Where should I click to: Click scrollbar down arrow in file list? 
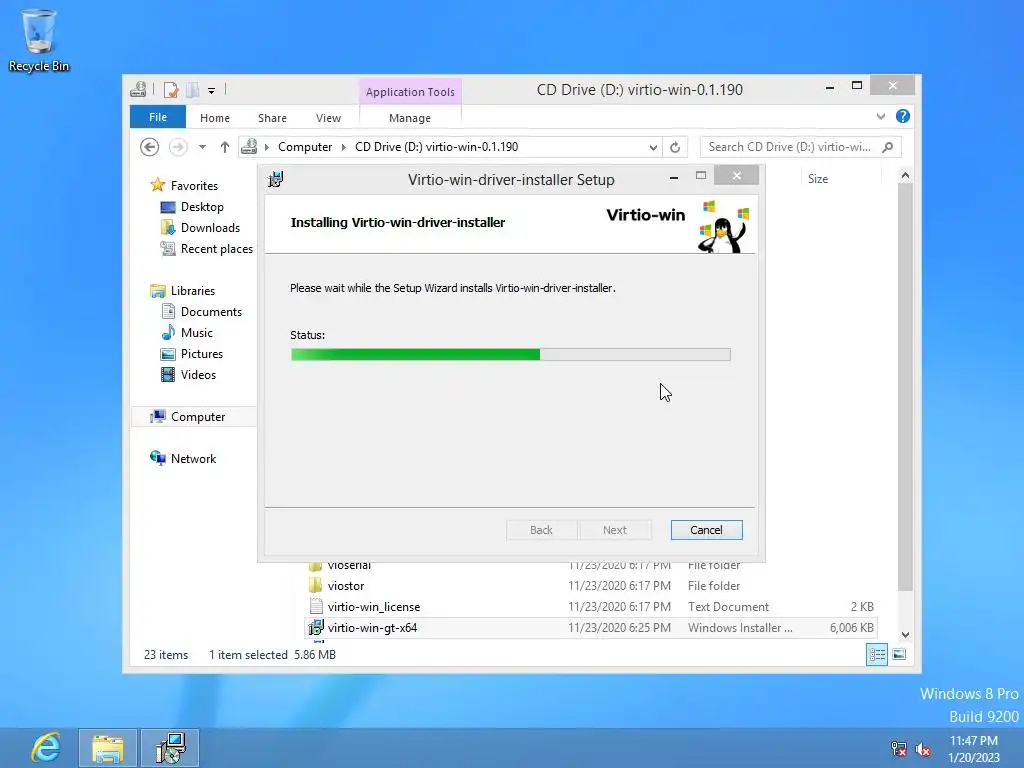pos(905,634)
